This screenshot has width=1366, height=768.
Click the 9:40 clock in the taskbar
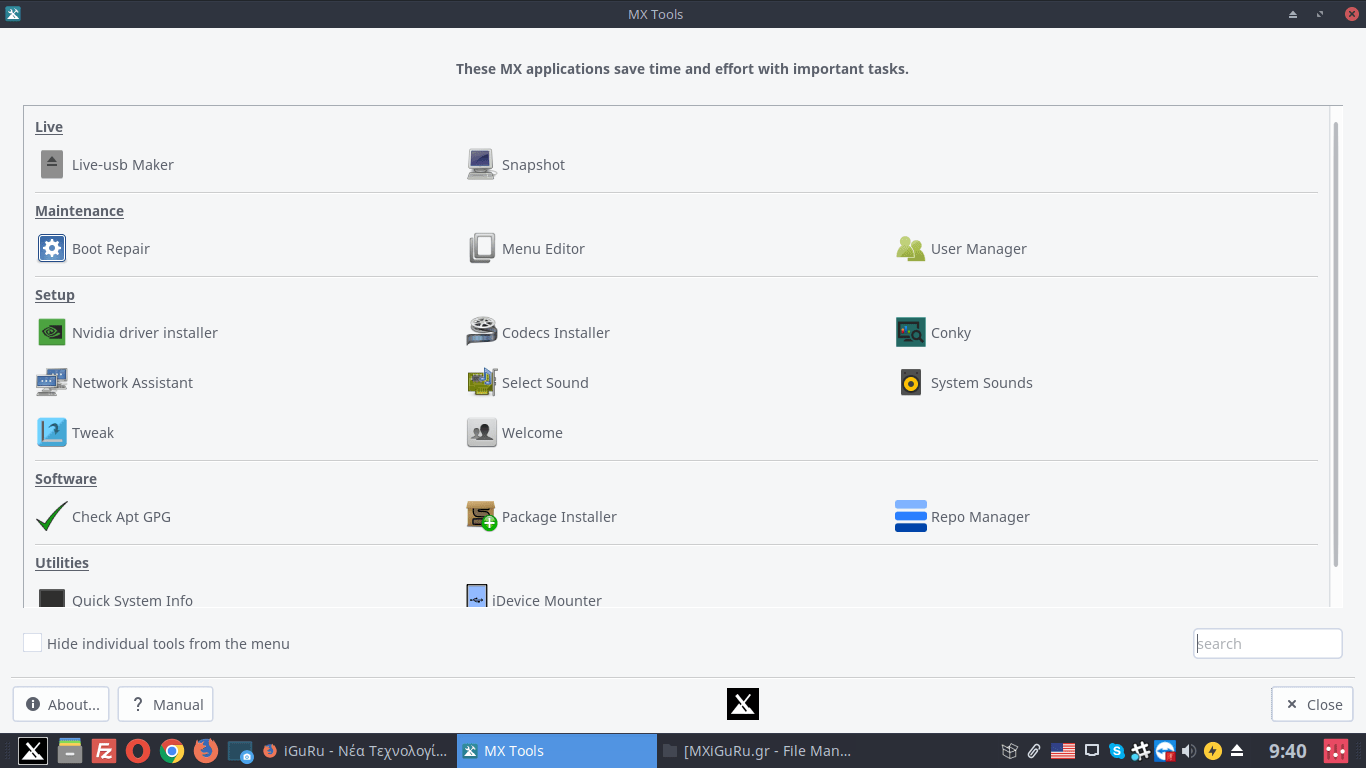click(1288, 751)
